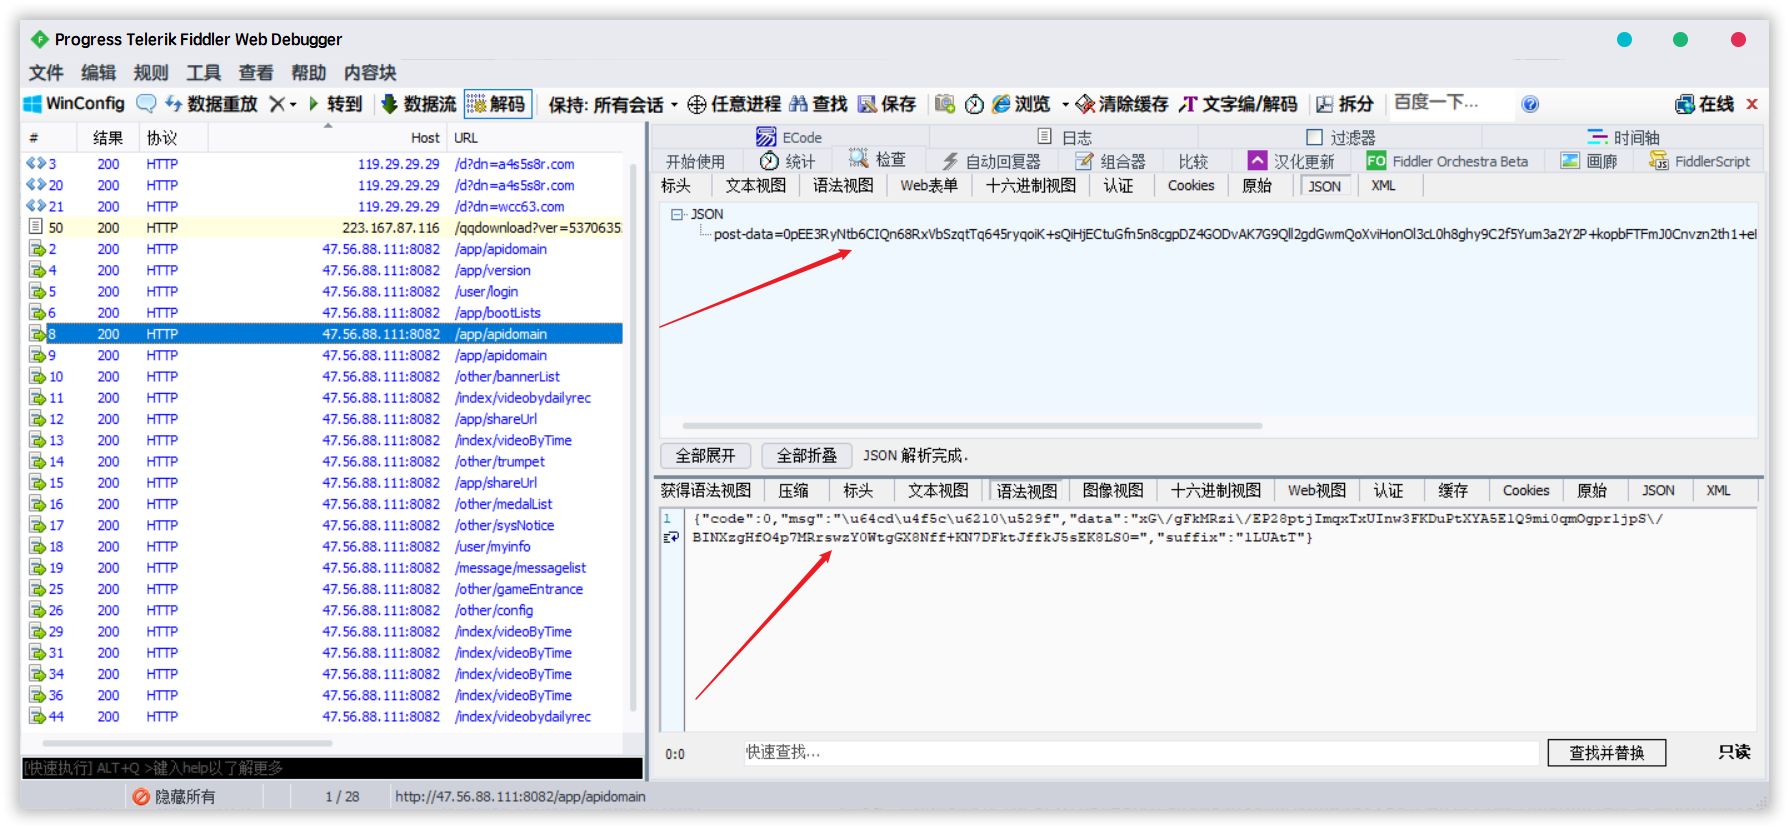Click the camera screenshot icon
Image resolution: width=1789 pixels, height=829 pixels.
[x=944, y=104]
